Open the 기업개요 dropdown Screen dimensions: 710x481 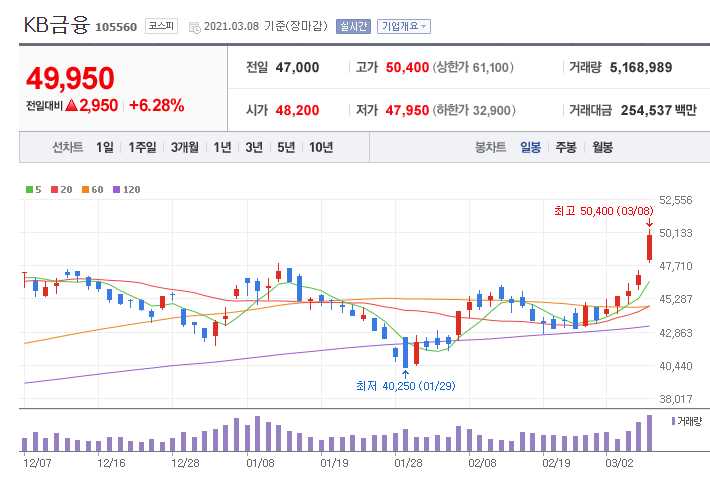(404, 26)
